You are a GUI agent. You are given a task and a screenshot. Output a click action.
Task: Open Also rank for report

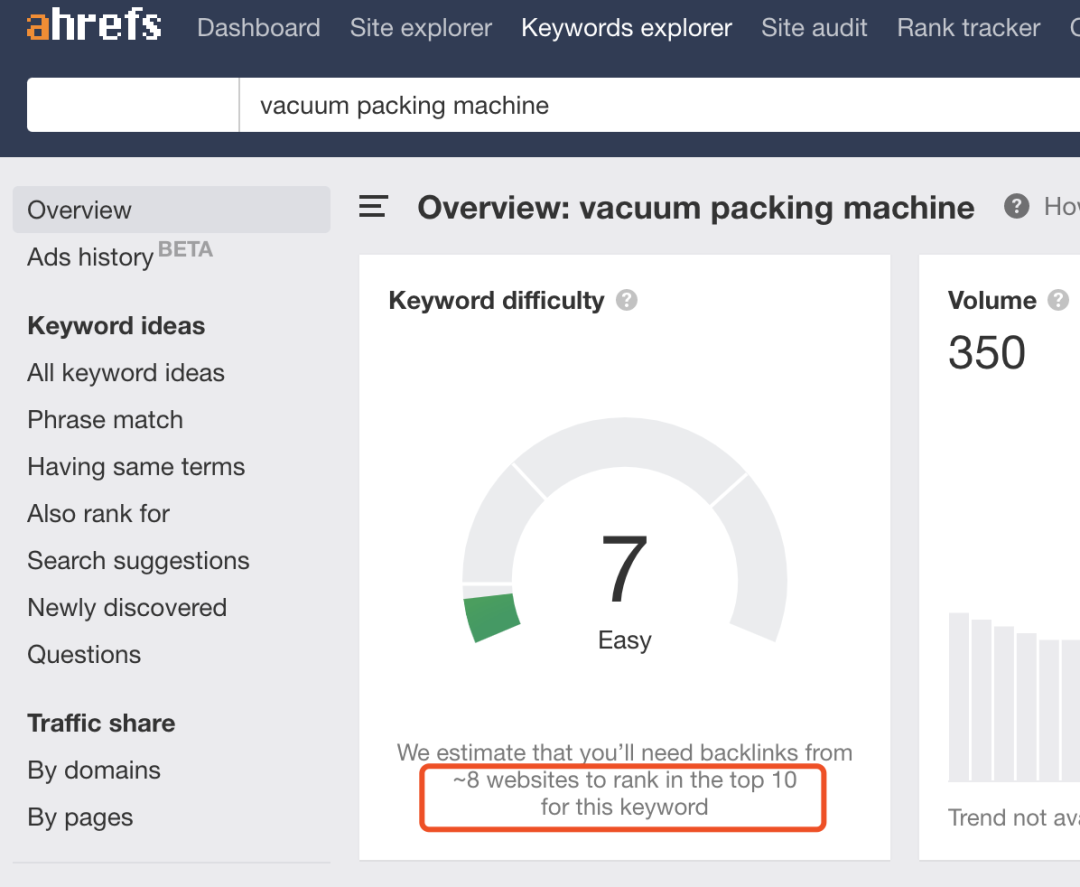tap(98, 514)
